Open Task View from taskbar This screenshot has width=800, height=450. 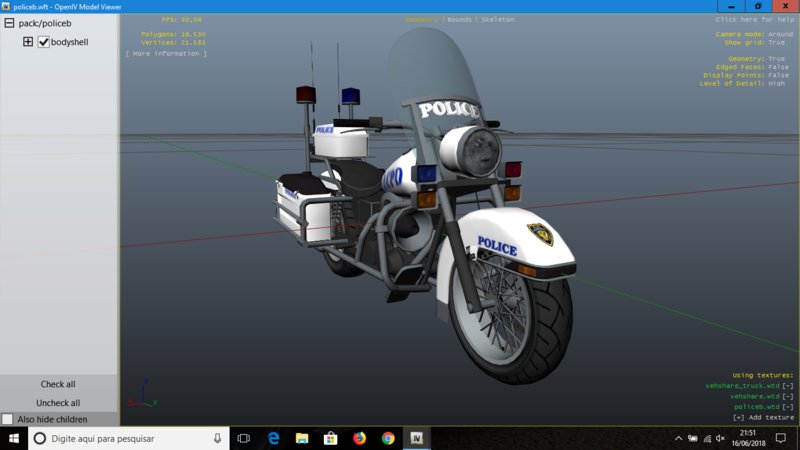244,438
